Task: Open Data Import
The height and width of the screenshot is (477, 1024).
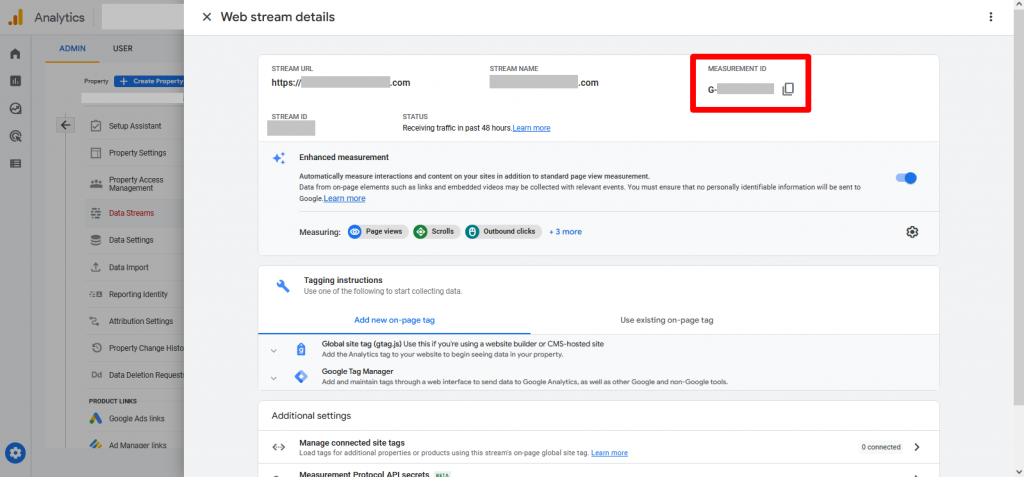Action: tap(129, 267)
